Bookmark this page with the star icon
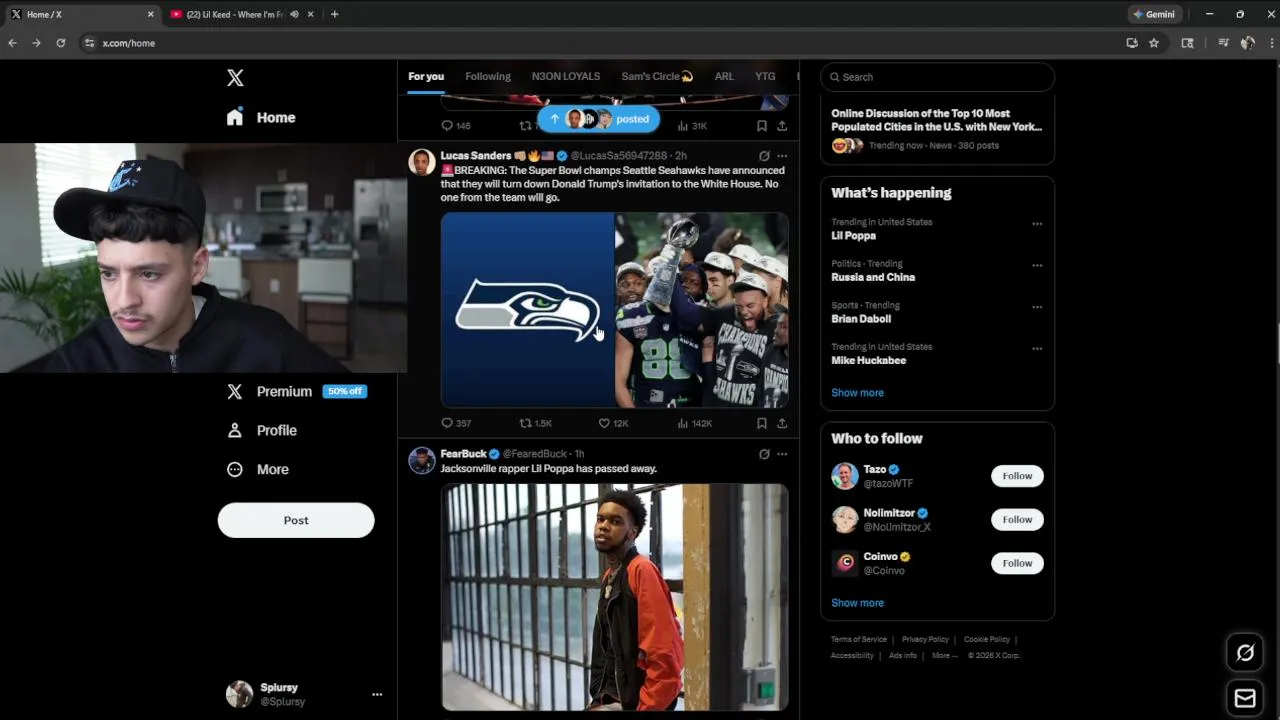Screen dimensions: 1280x720 coord(1154,43)
